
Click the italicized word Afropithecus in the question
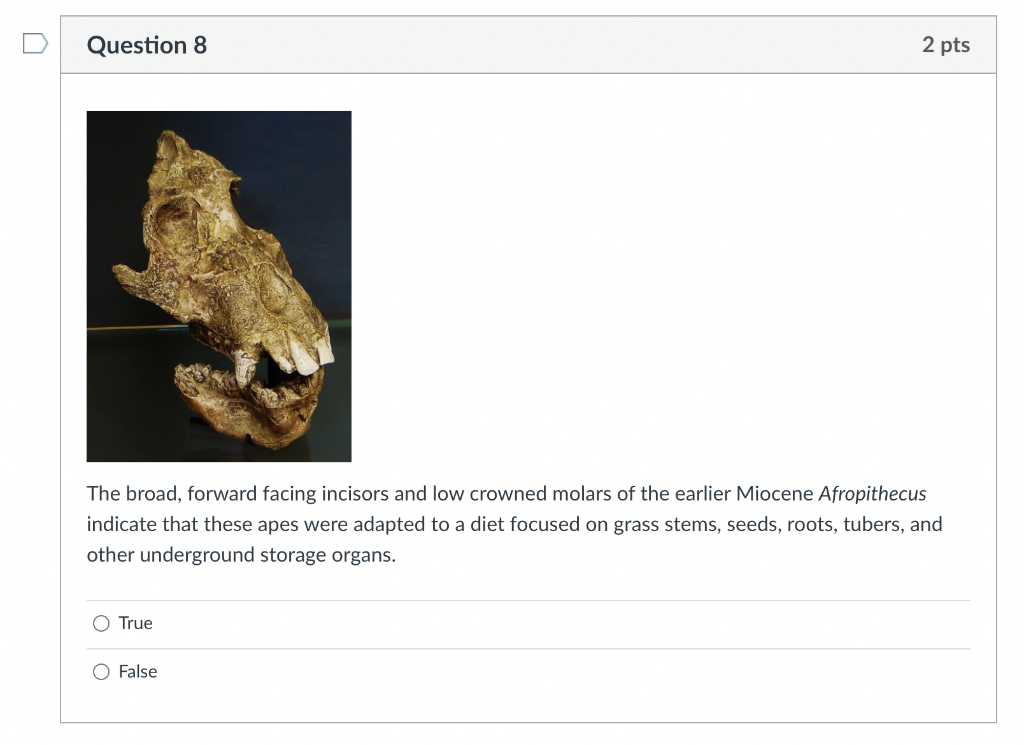871,493
